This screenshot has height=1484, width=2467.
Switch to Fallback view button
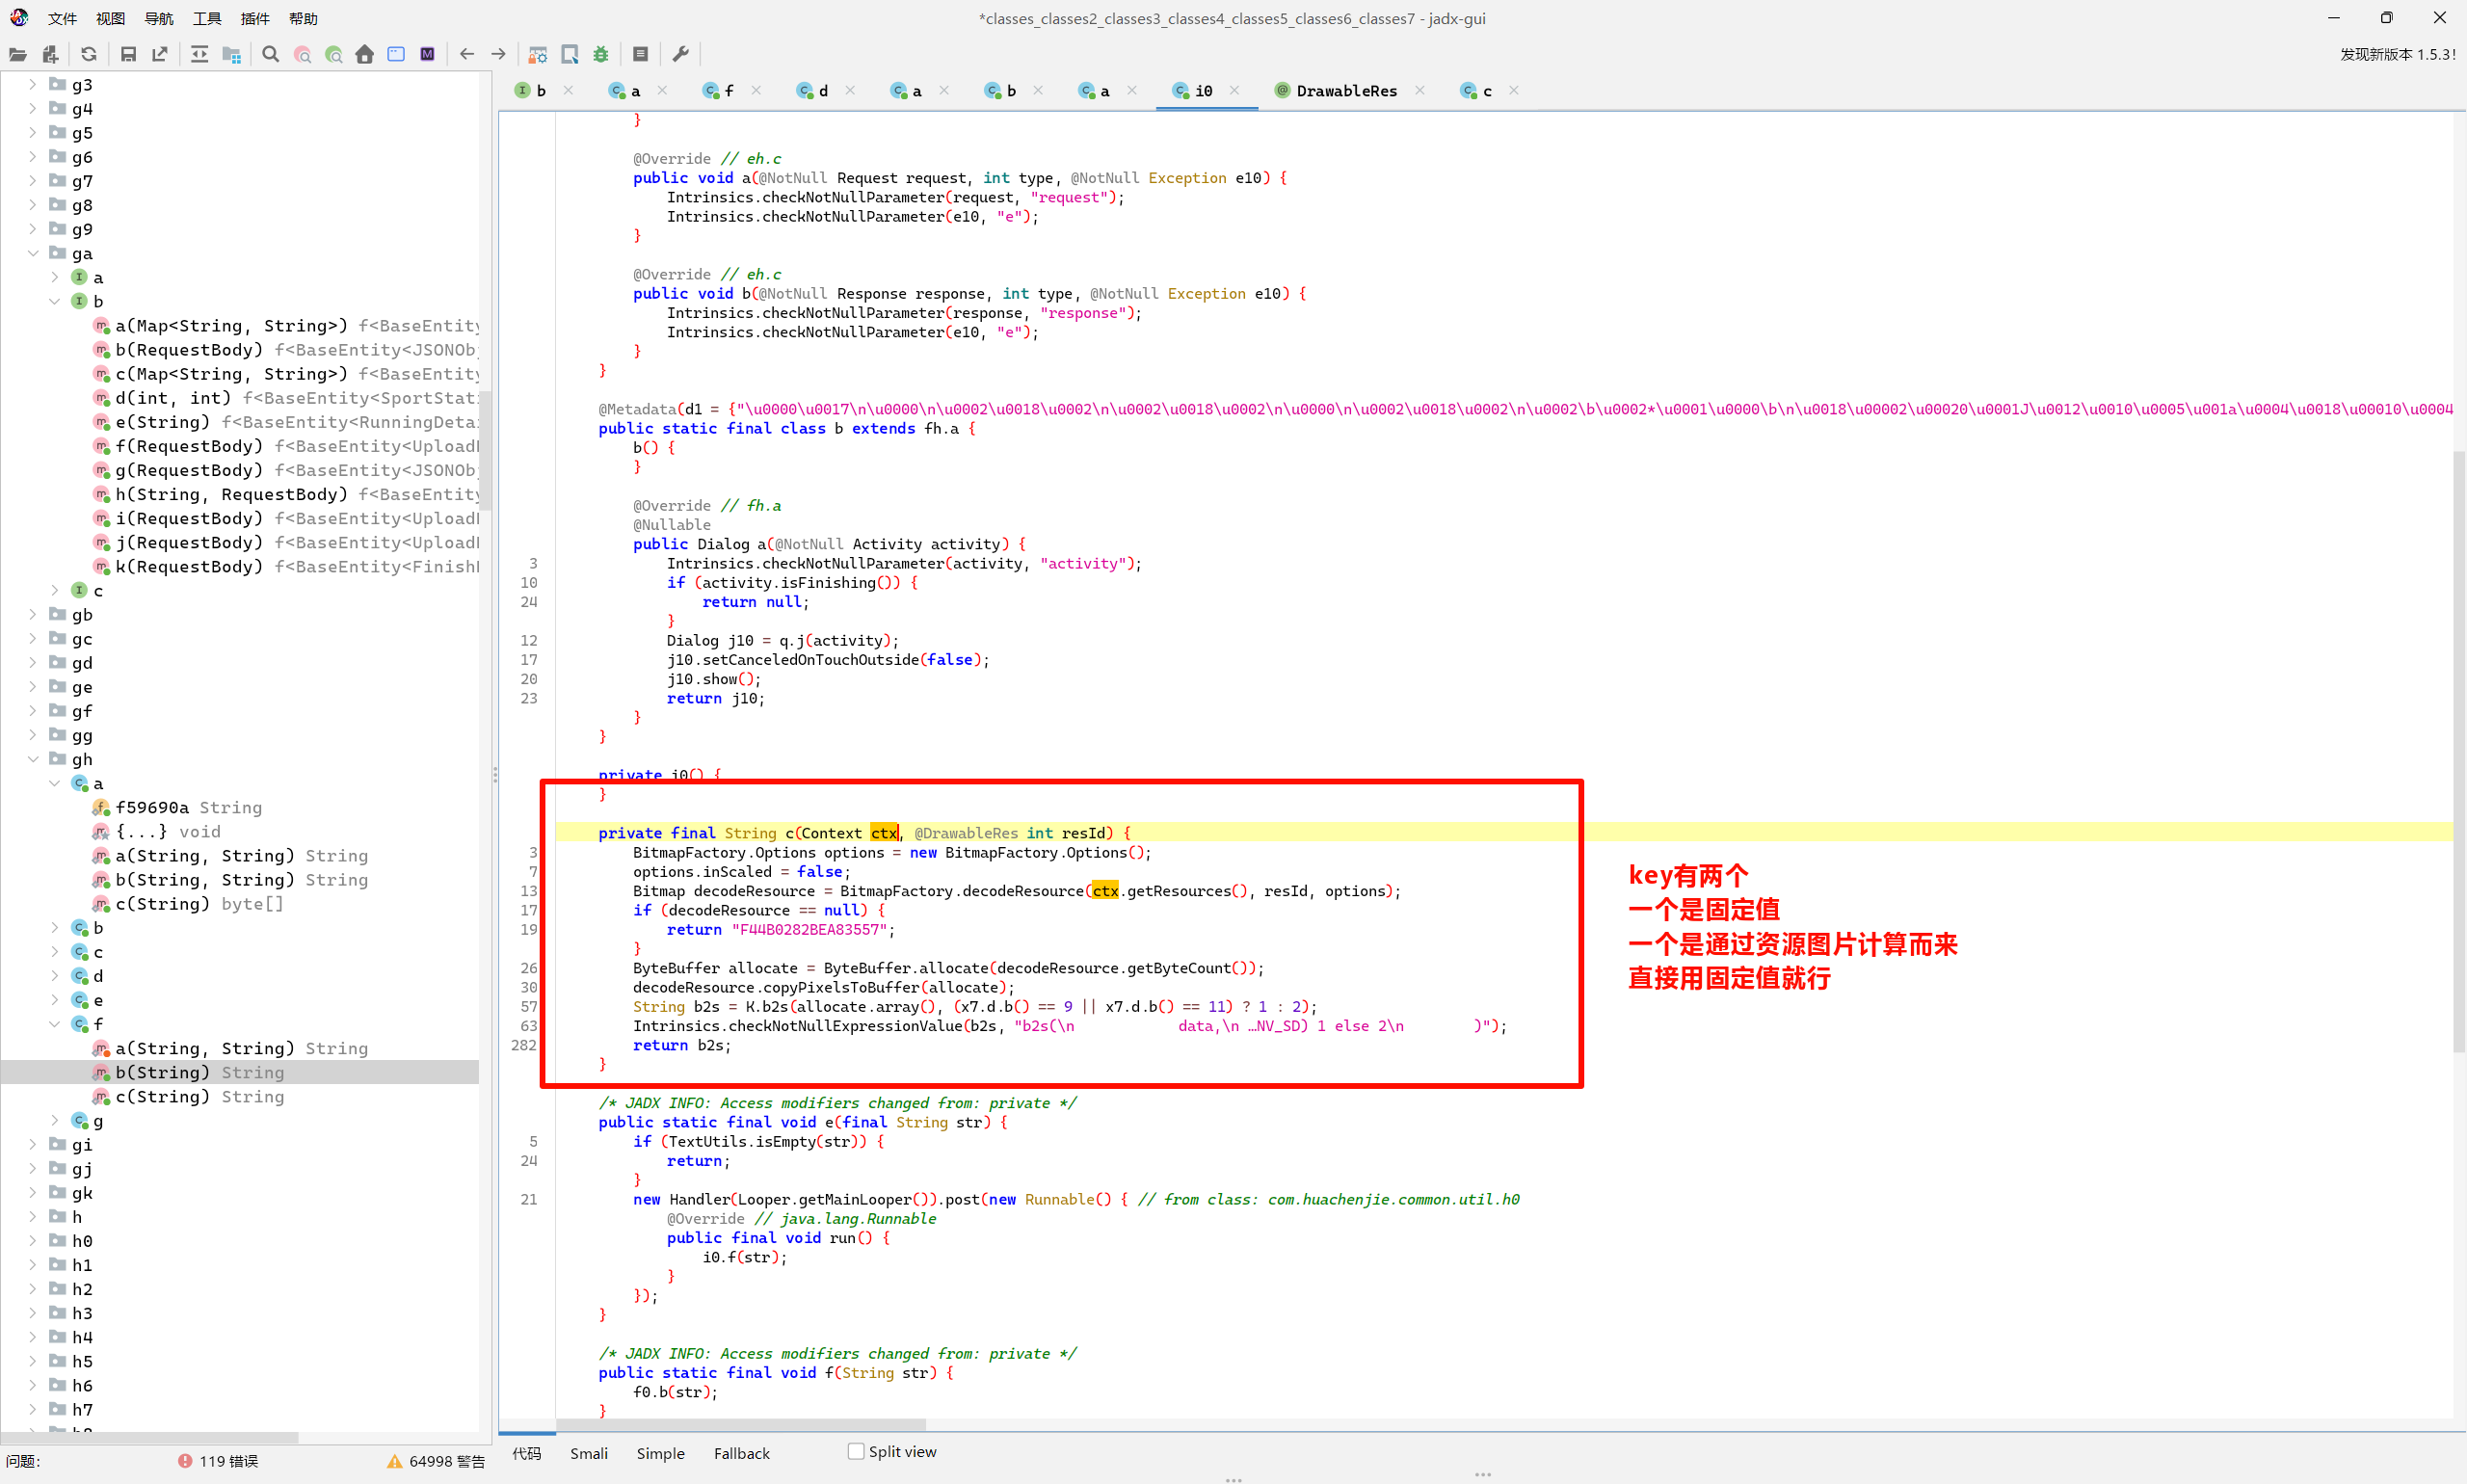(x=741, y=1453)
